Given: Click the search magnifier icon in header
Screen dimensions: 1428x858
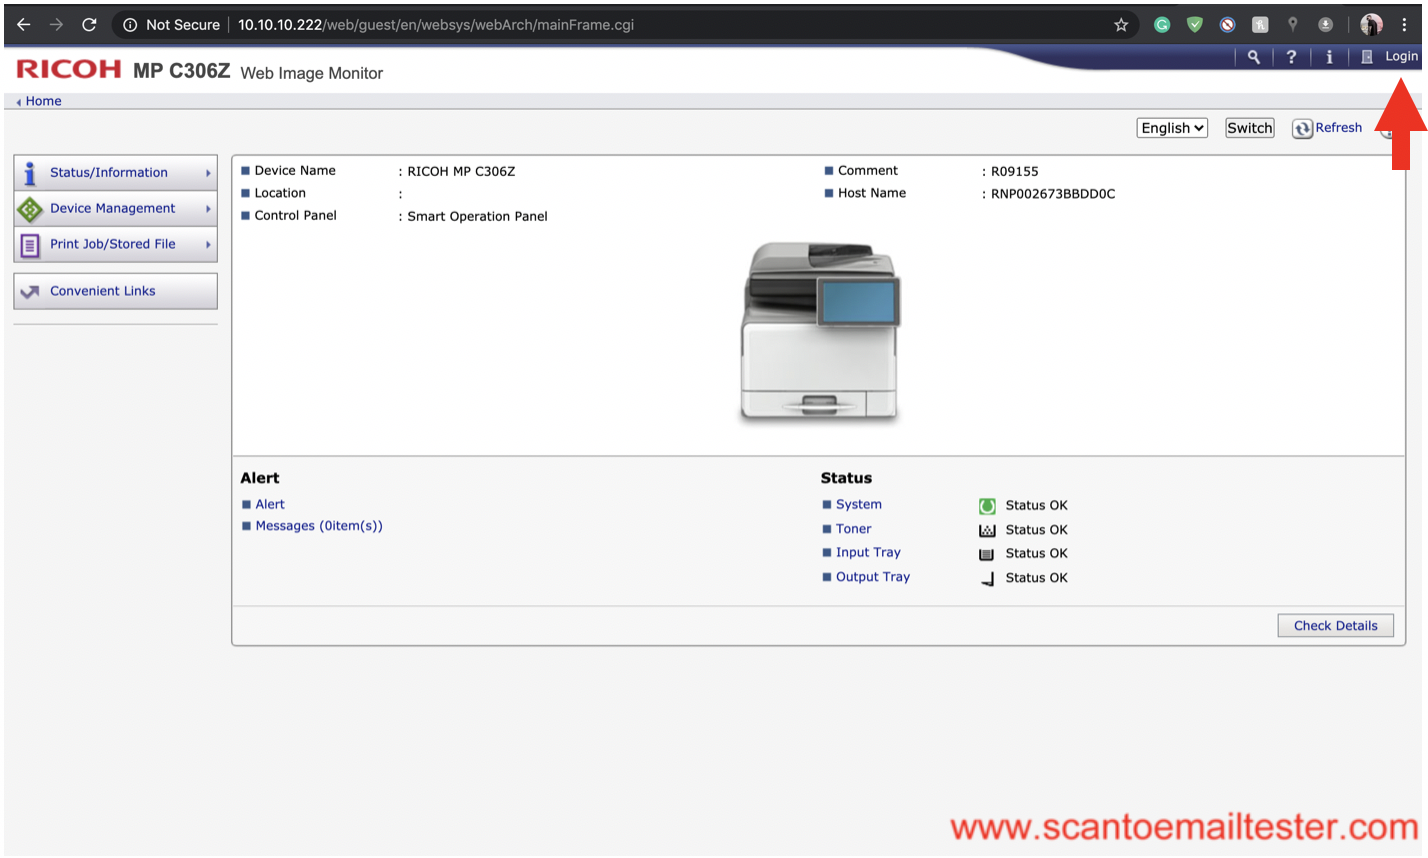Looking at the screenshot, I should pyautogui.click(x=1253, y=57).
